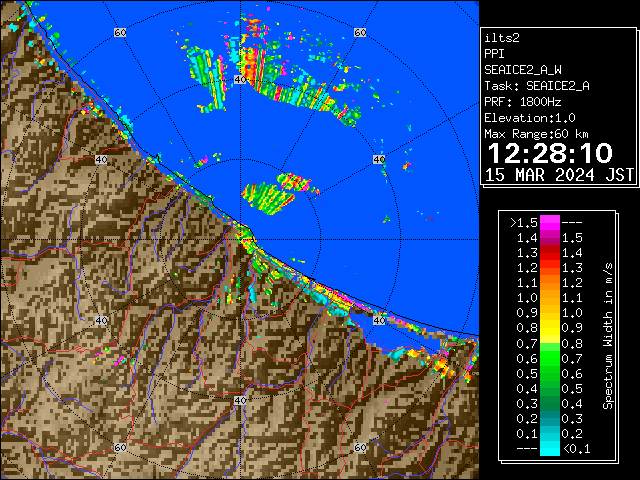Click the '0.9' label in right legend column
The width and height of the screenshot is (640, 480).
[572, 329]
